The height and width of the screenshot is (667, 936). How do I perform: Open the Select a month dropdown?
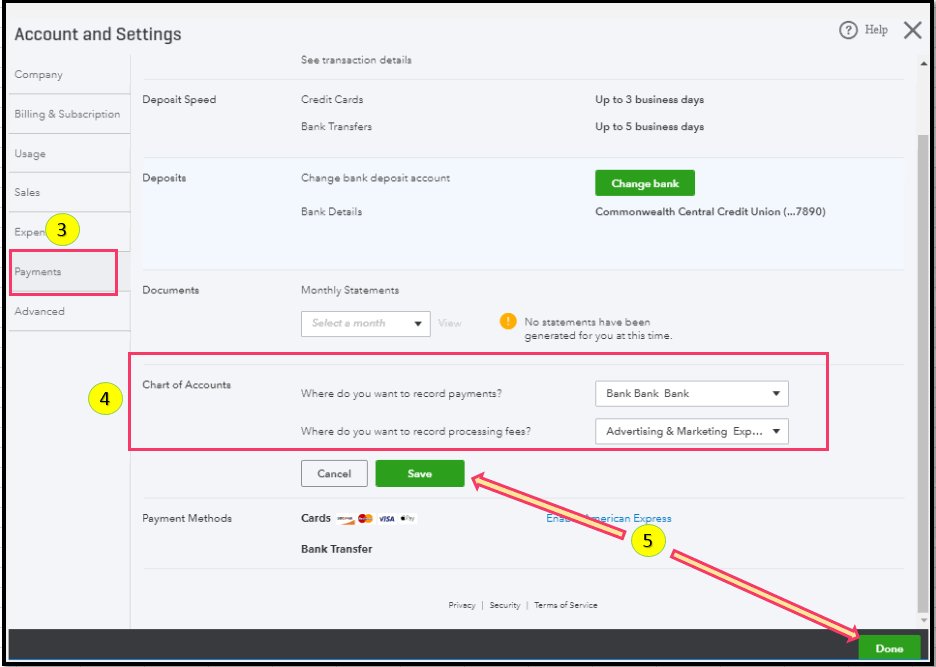click(x=366, y=323)
